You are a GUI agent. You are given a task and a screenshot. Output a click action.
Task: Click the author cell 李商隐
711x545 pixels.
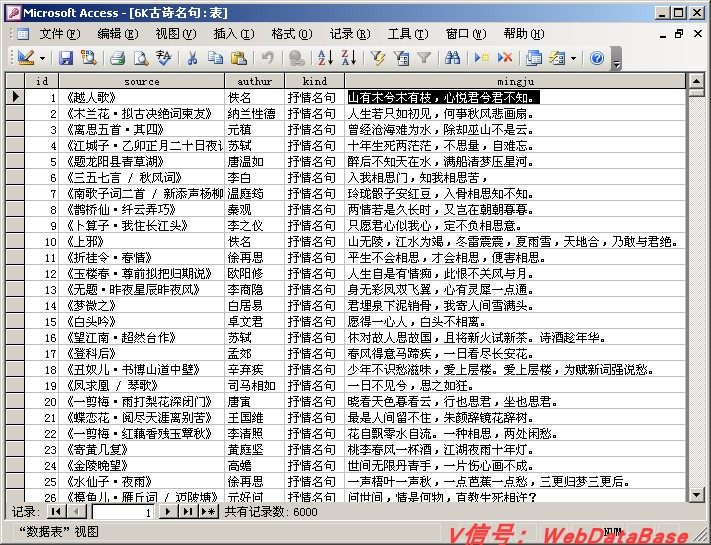pyautogui.click(x=254, y=289)
